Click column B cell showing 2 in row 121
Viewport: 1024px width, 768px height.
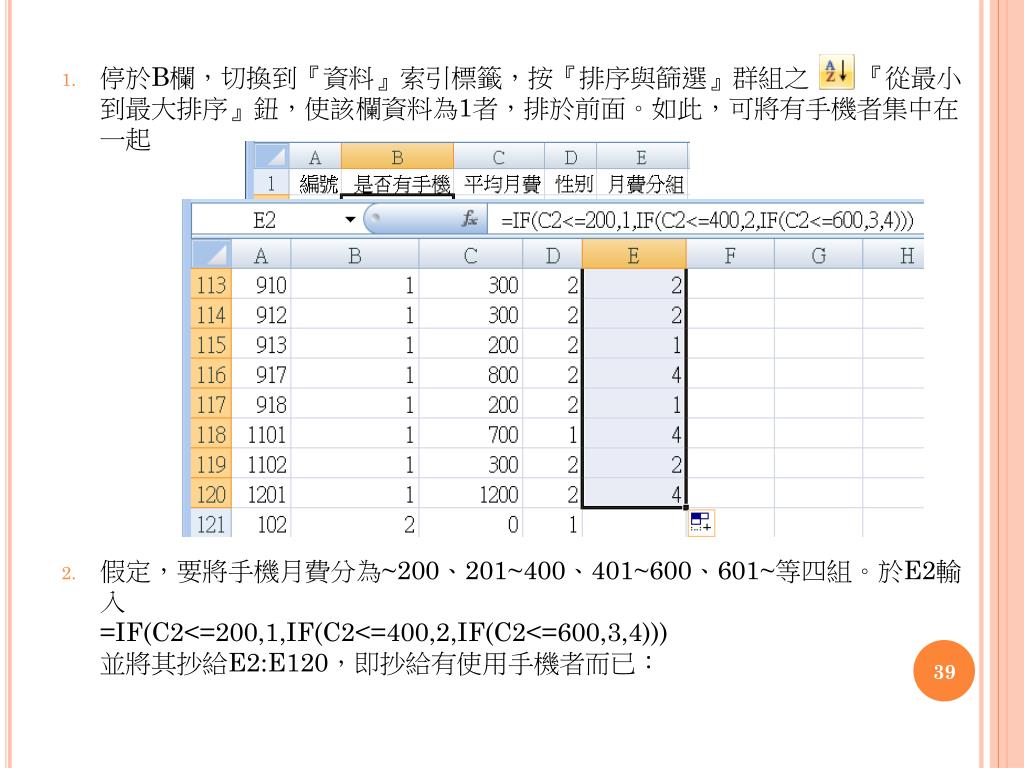tap(355, 524)
